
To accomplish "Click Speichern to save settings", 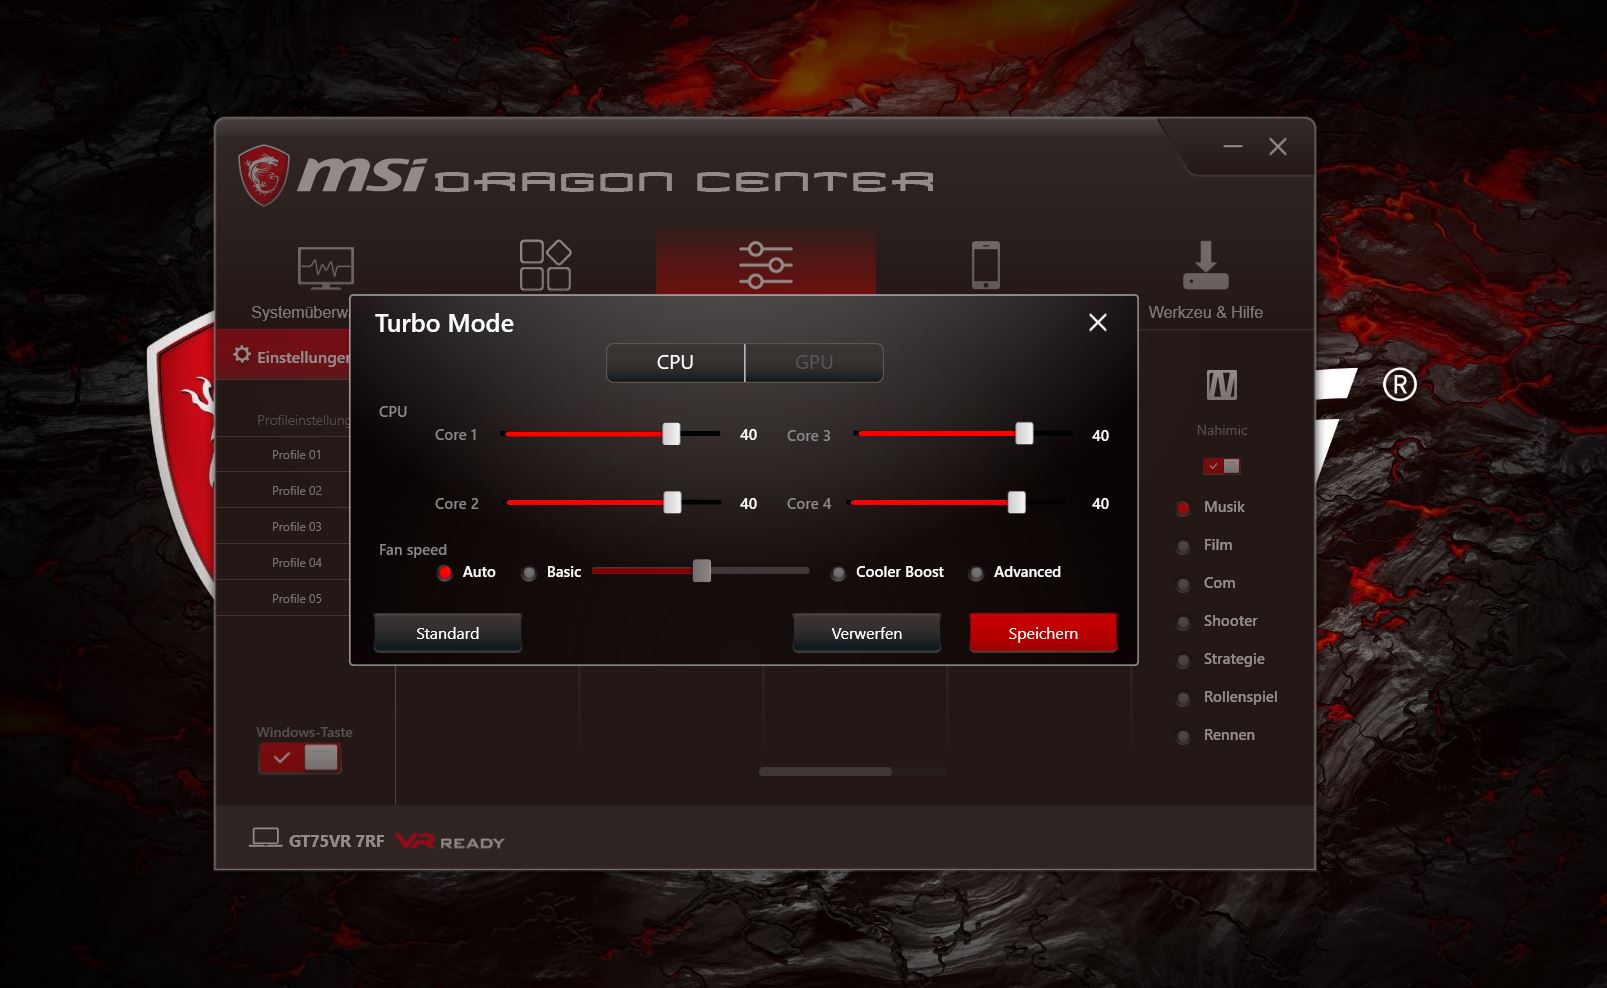I will click(1043, 633).
